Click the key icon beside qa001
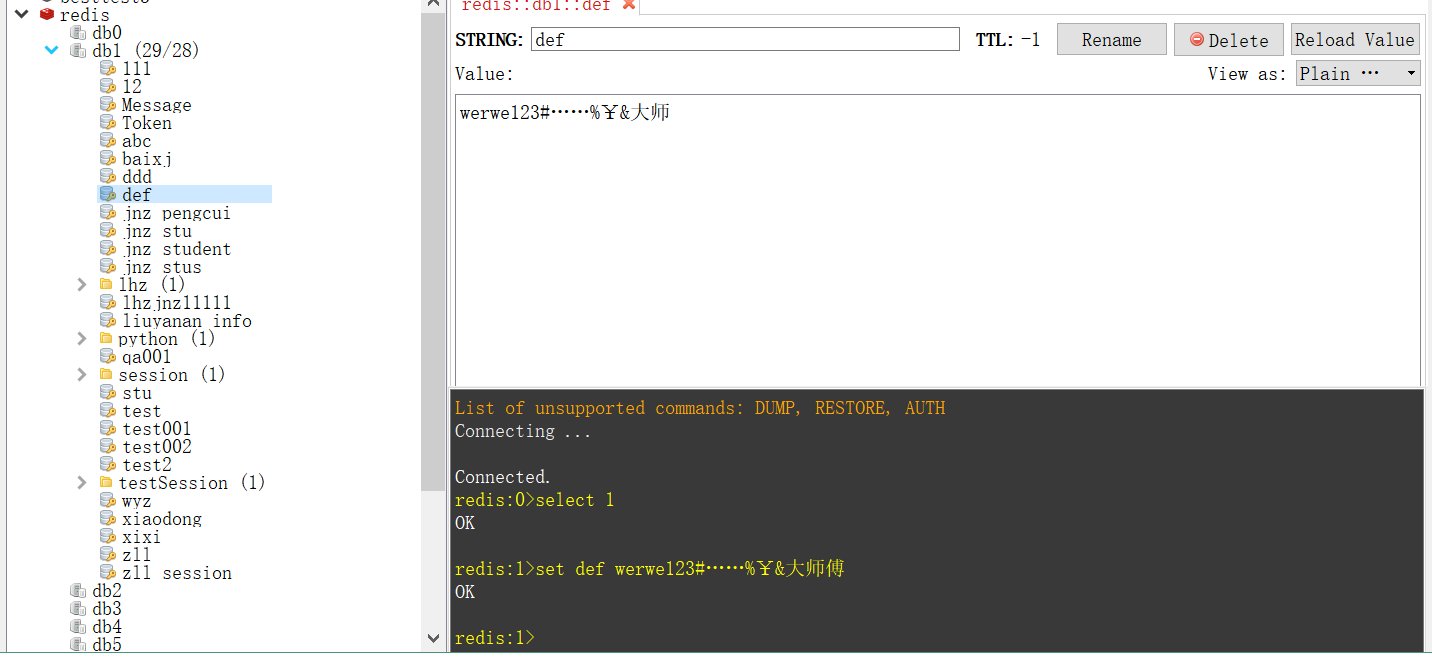This screenshot has width=1432, height=661. (x=108, y=357)
